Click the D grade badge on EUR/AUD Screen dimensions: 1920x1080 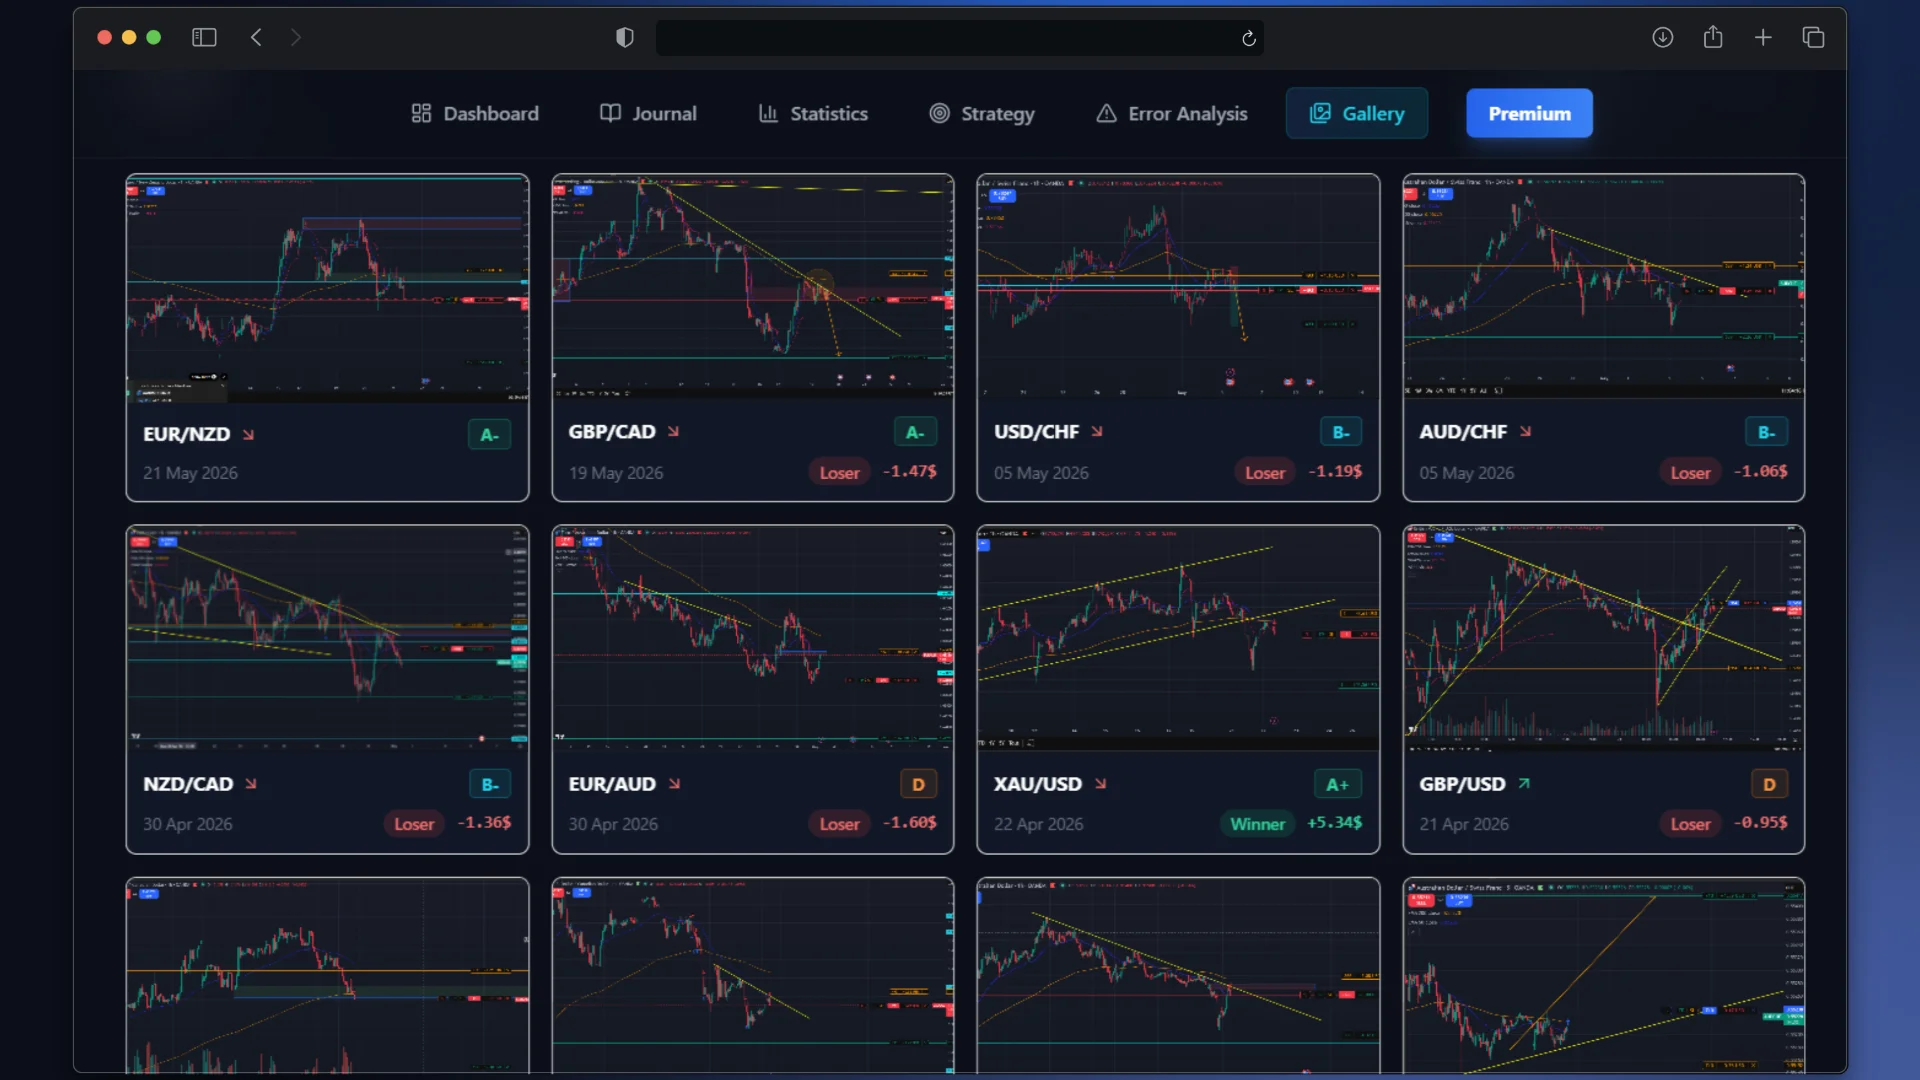(x=918, y=784)
